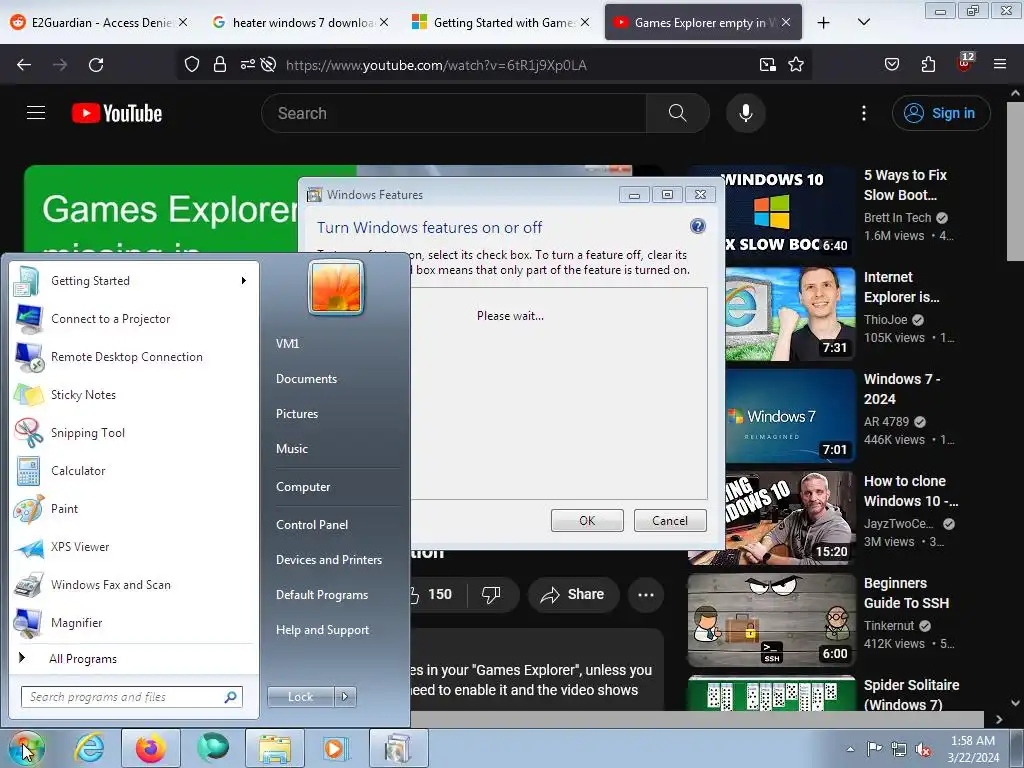Screen dimensions: 1024x768
Task: Reload the current page
Action: pos(96,65)
